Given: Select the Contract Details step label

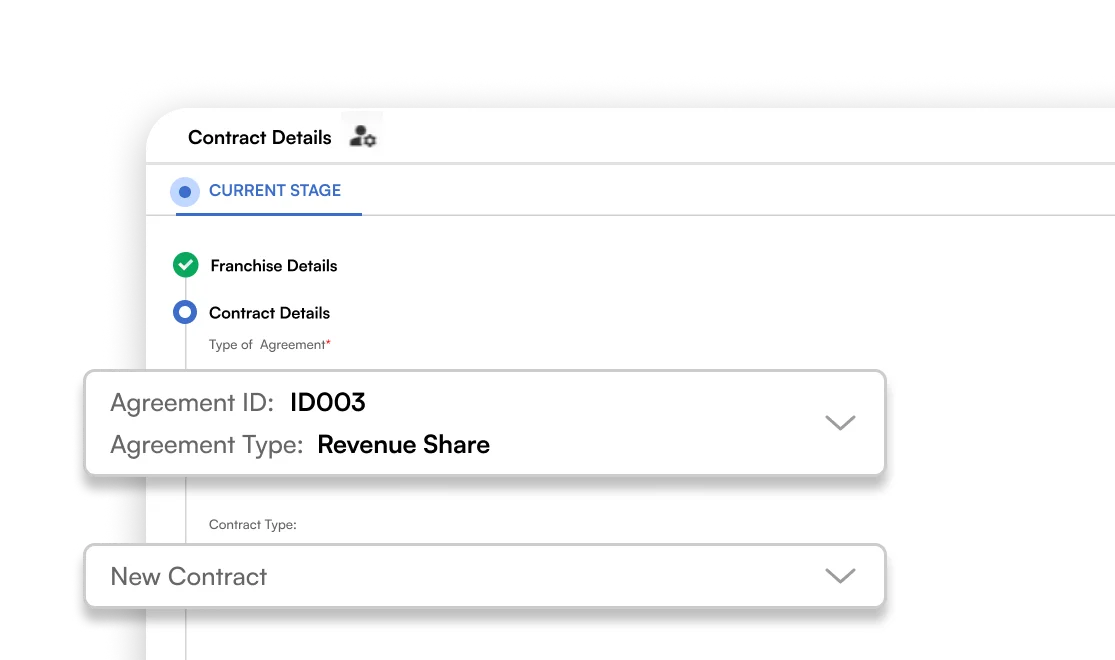Looking at the screenshot, I should pyautogui.click(x=270, y=313).
